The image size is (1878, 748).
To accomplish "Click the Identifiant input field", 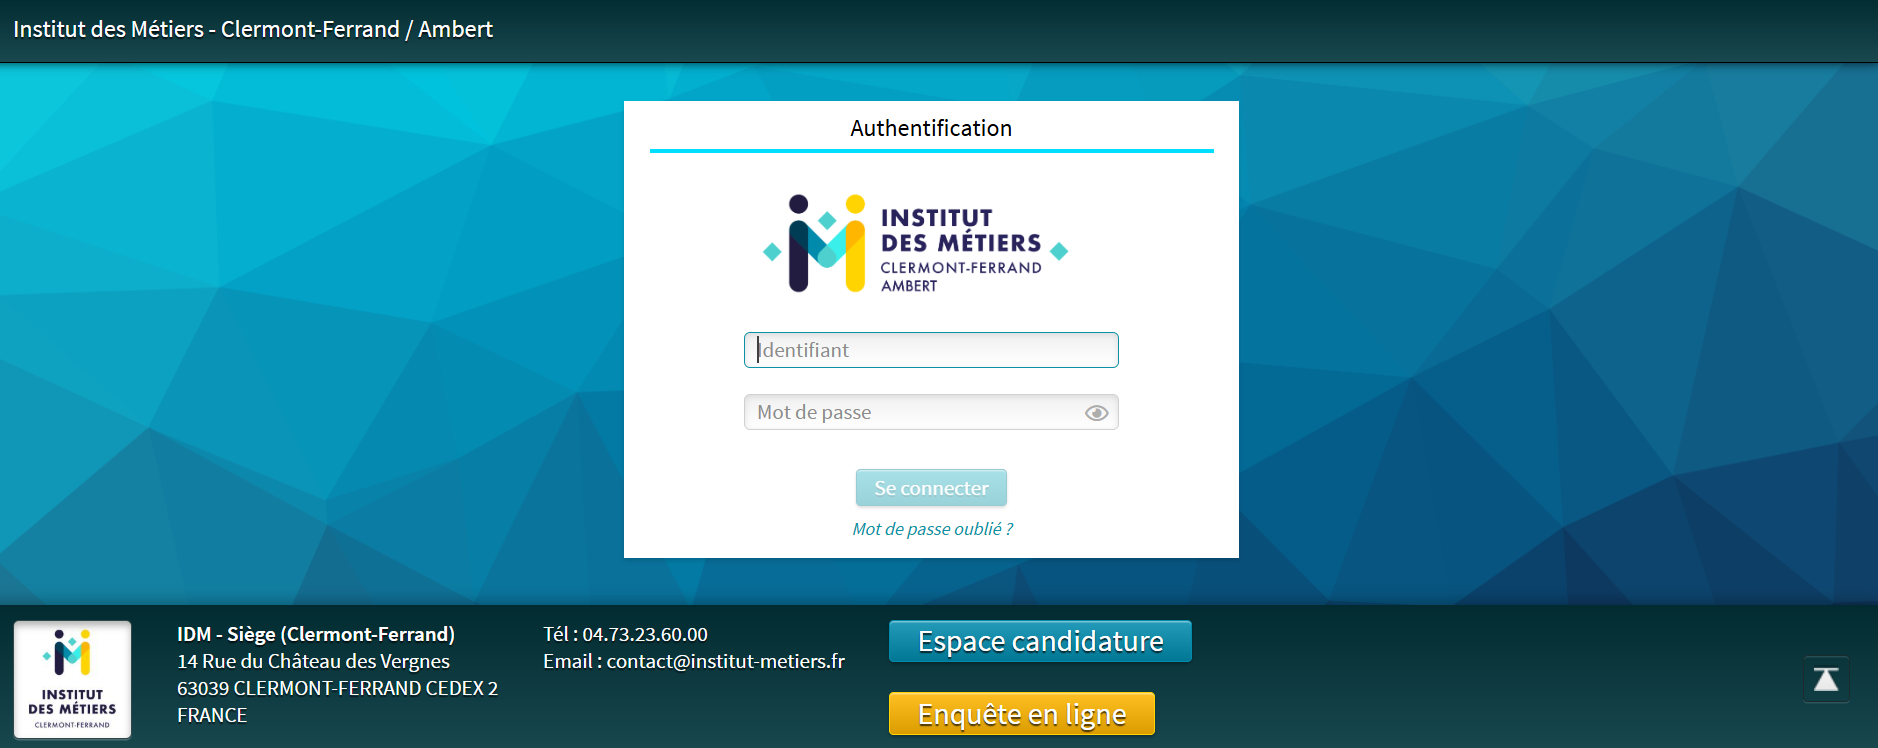I will [x=930, y=350].
